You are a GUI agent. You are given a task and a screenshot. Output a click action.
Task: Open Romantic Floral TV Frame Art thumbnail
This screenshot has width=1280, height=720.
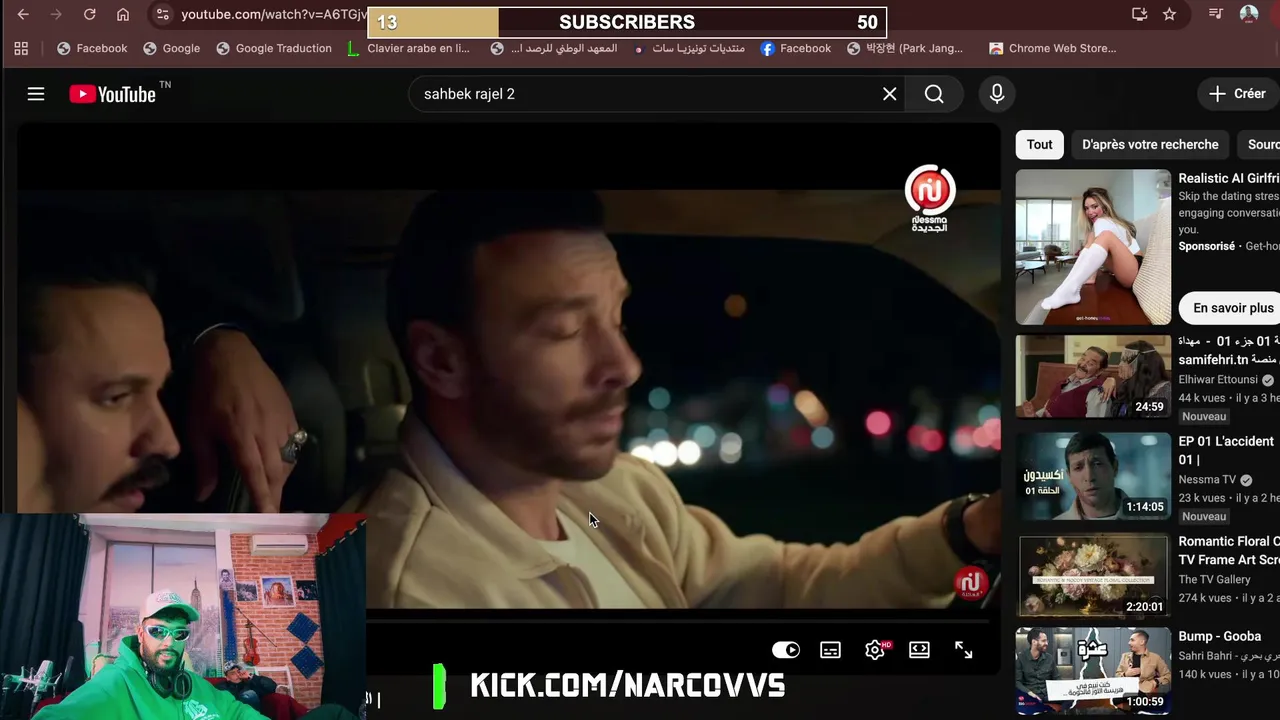point(1093,576)
